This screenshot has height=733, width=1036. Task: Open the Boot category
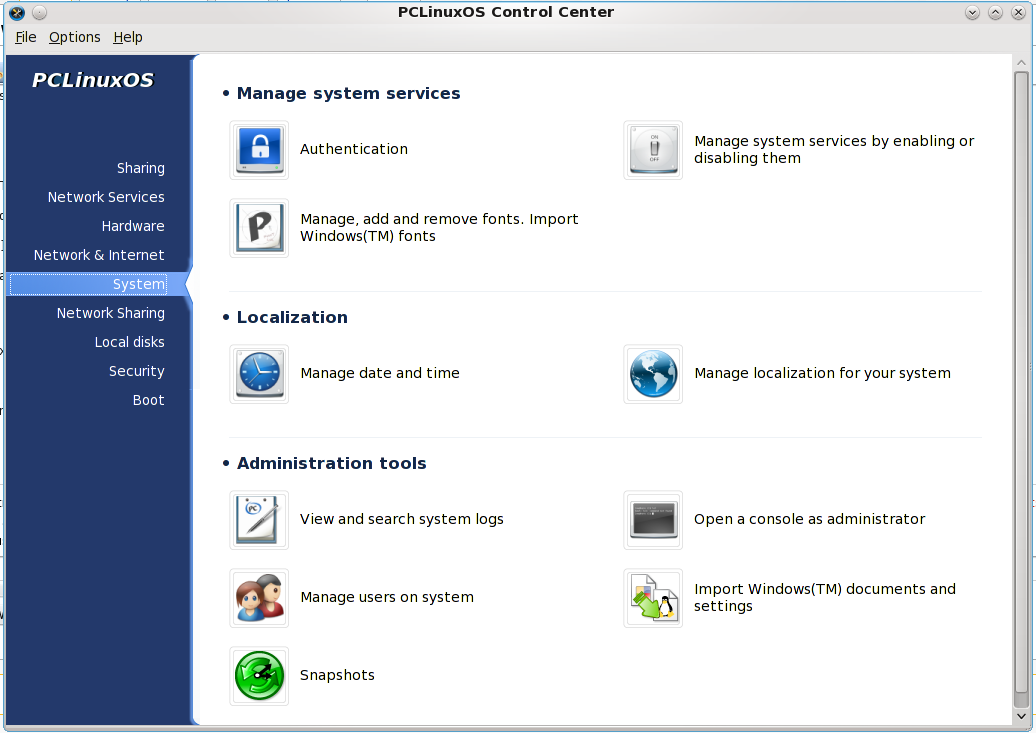point(148,401)
